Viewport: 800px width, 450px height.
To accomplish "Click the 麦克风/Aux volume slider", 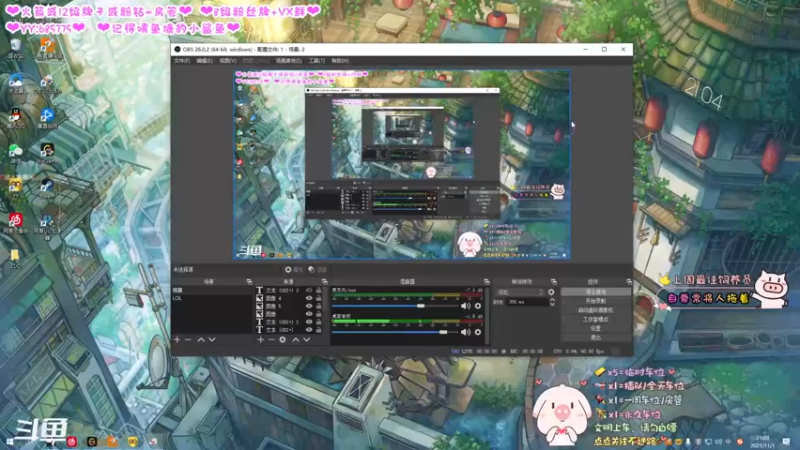I will (395, 306).
